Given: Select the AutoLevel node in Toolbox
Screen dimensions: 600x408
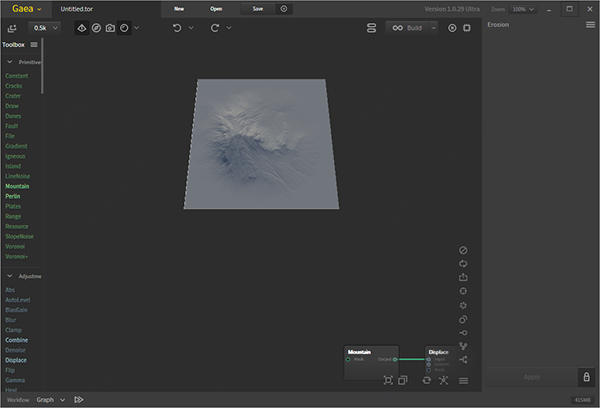Looking at the screenshot, I should (18, 300).
